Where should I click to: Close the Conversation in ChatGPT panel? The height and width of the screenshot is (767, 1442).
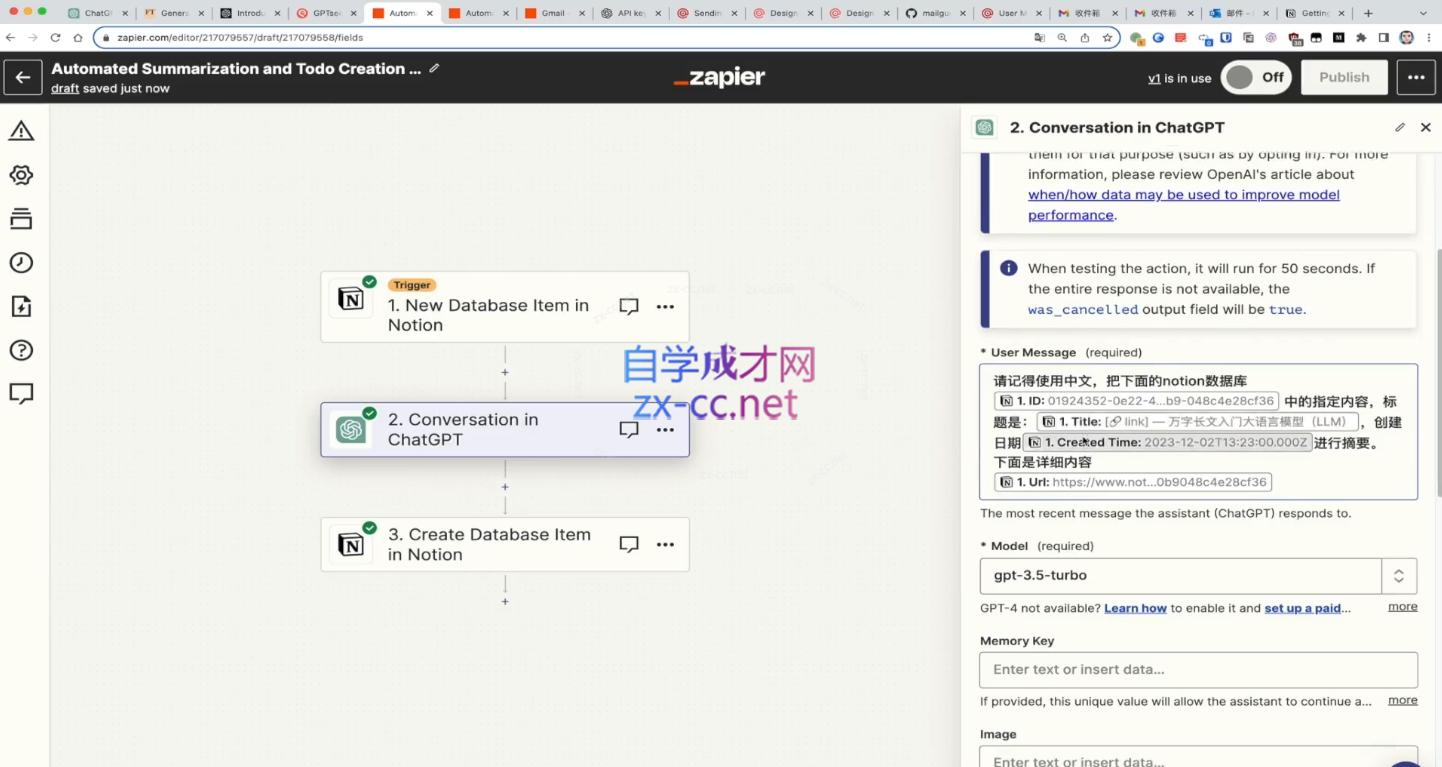tap(1426, 128)
